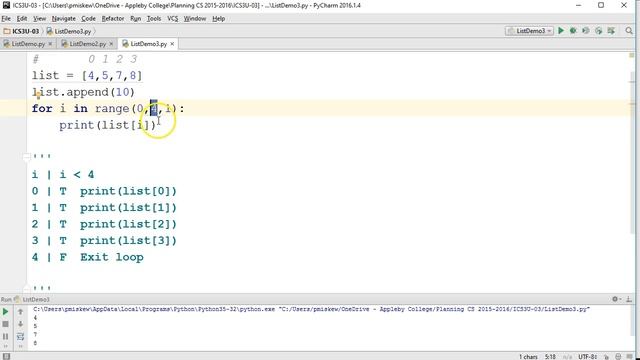Viewport: 640px width, 360px height.
Task: Open the Navigate menu
Action: pos(63,18)
